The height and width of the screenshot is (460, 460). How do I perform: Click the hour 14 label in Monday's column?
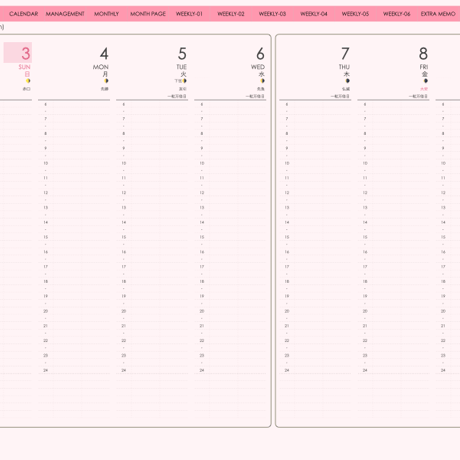point(46,222)
